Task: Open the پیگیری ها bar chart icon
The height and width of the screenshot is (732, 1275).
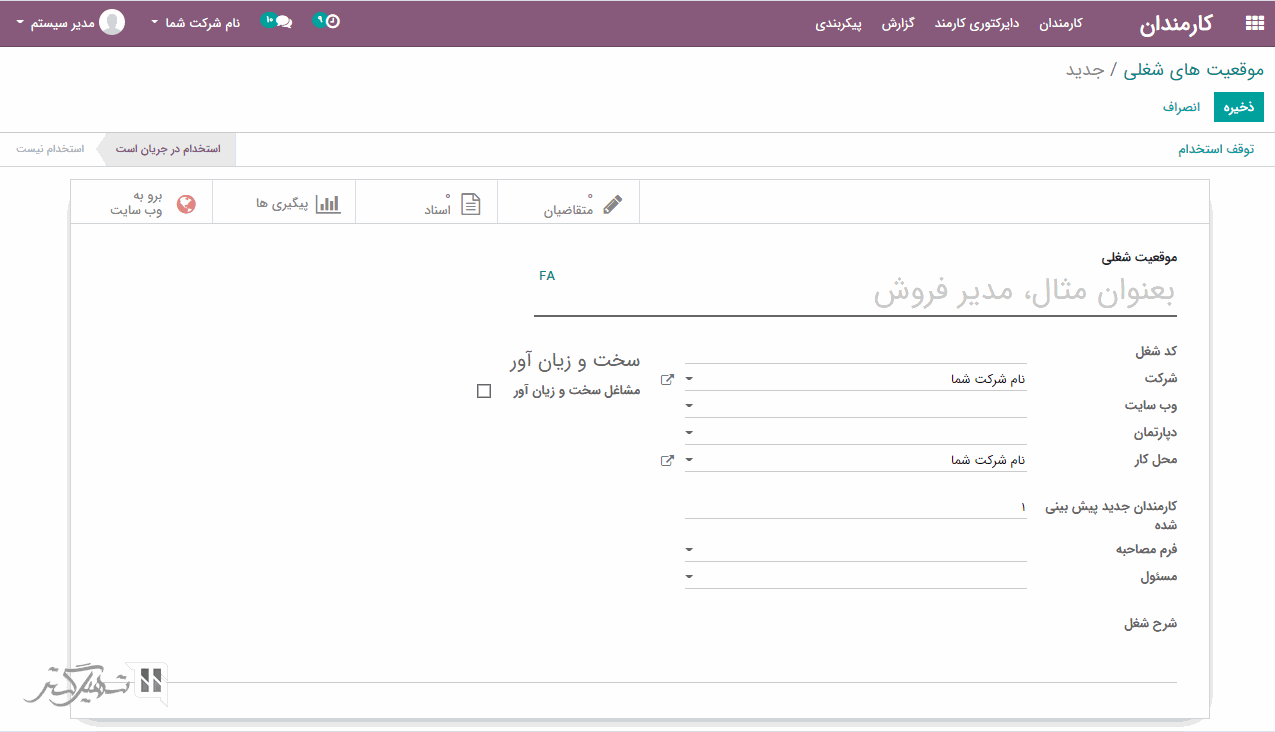Action: [328, 203]
